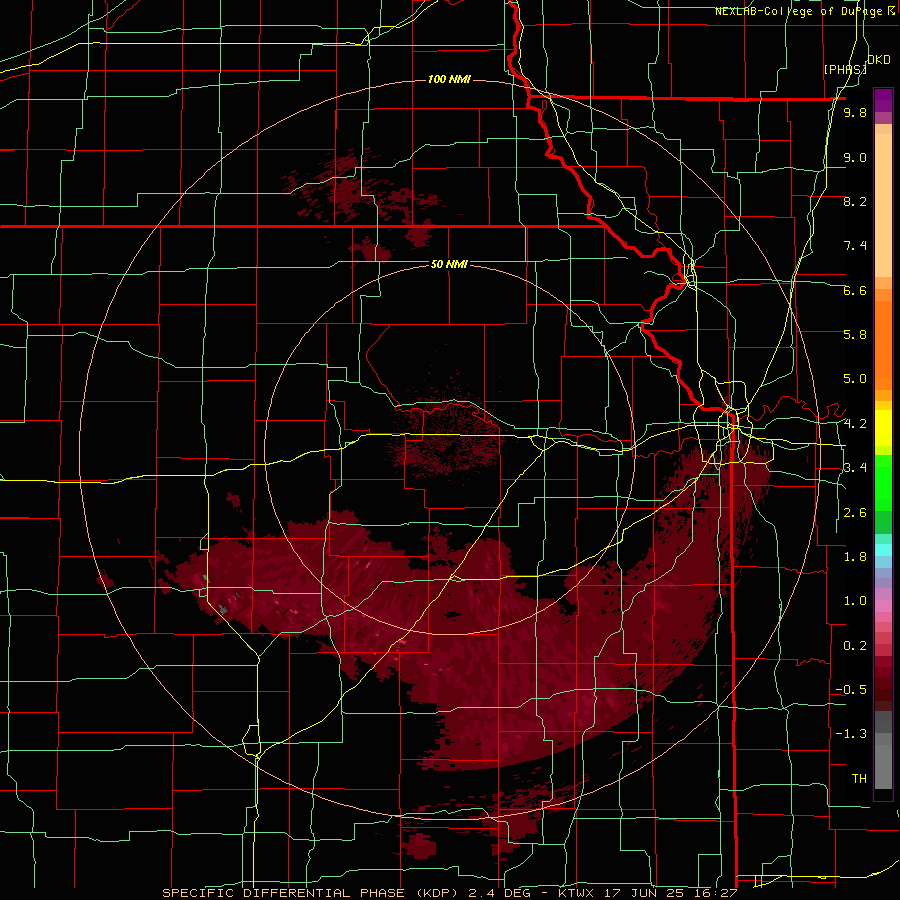Click the [PHAS] unit label
Screen dimensions: 900x900
click(x=845, y=69)
